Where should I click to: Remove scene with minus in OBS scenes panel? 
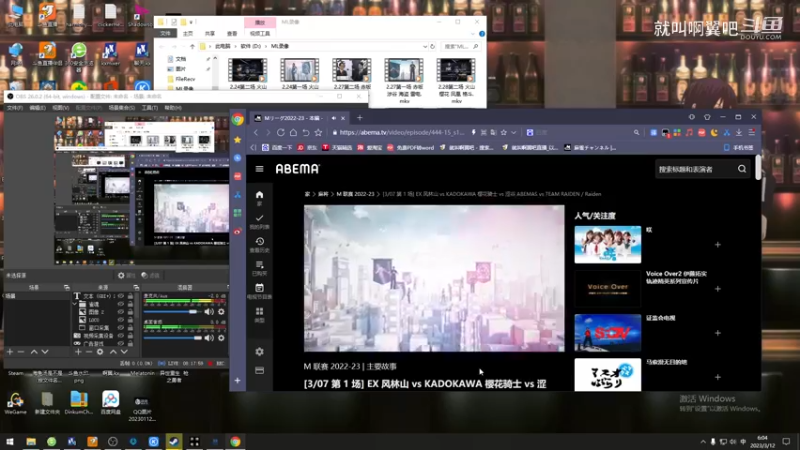point(21,352)
